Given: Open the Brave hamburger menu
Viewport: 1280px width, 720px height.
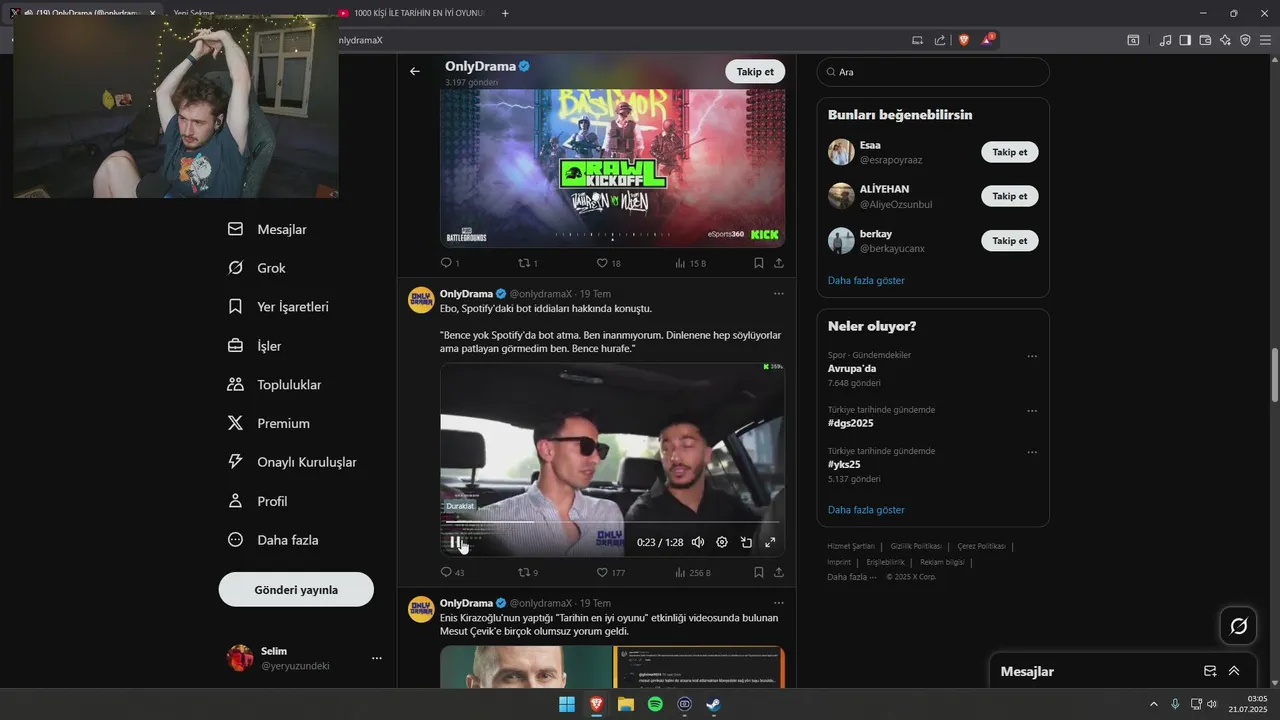Looking at the screenshot, I should [1265, 40].
